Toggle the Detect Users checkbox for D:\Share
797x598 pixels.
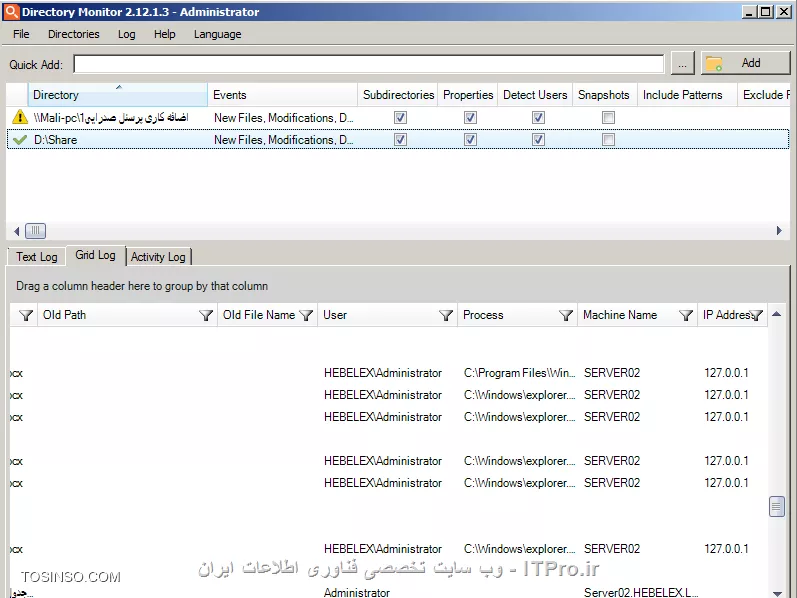click(x=538, y=139)
